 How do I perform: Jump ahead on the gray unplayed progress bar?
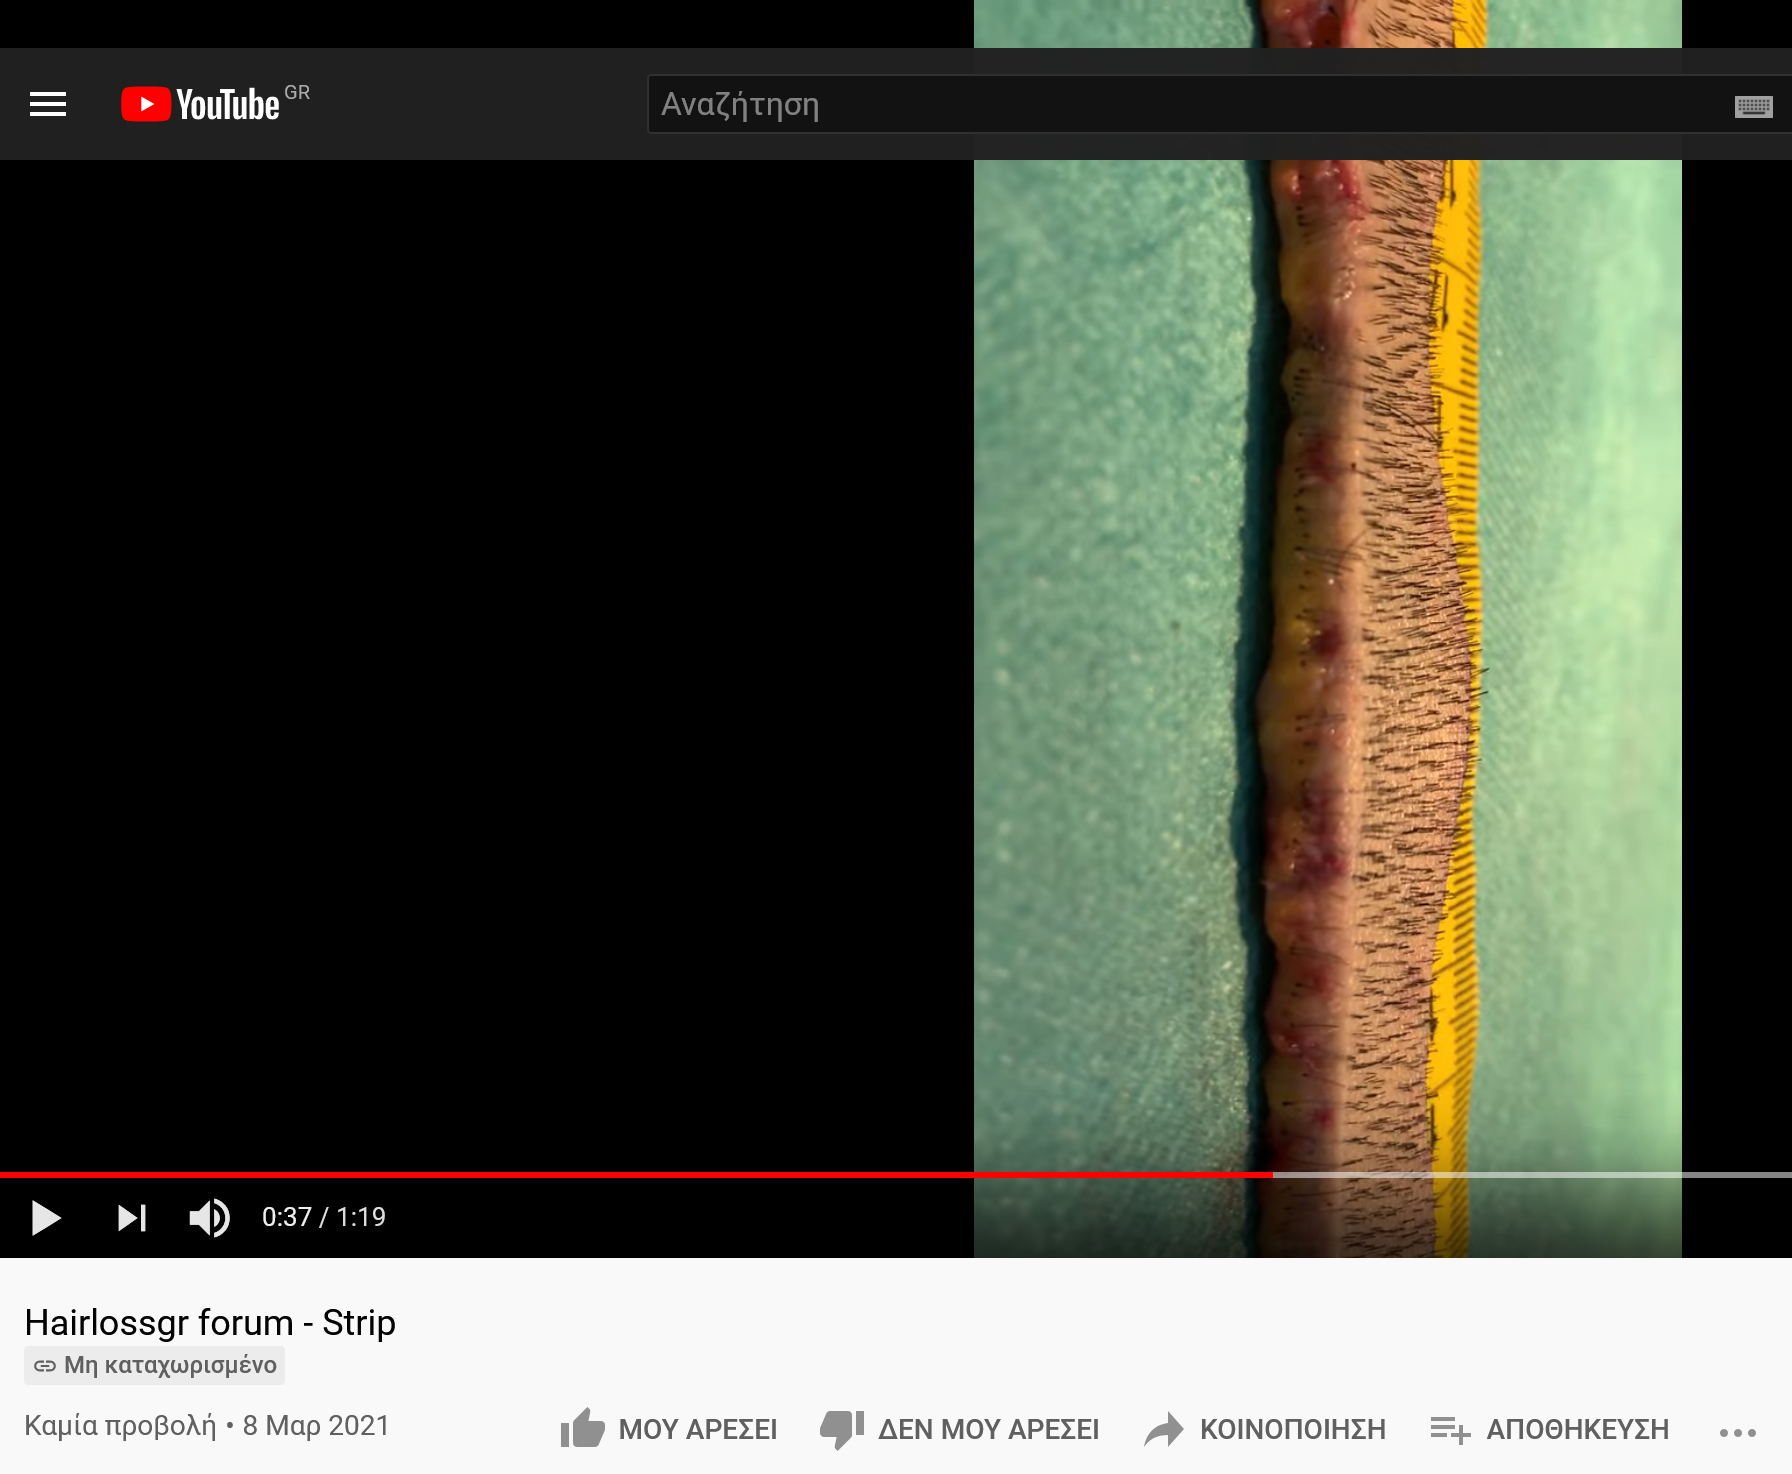pos(1530,1174)
